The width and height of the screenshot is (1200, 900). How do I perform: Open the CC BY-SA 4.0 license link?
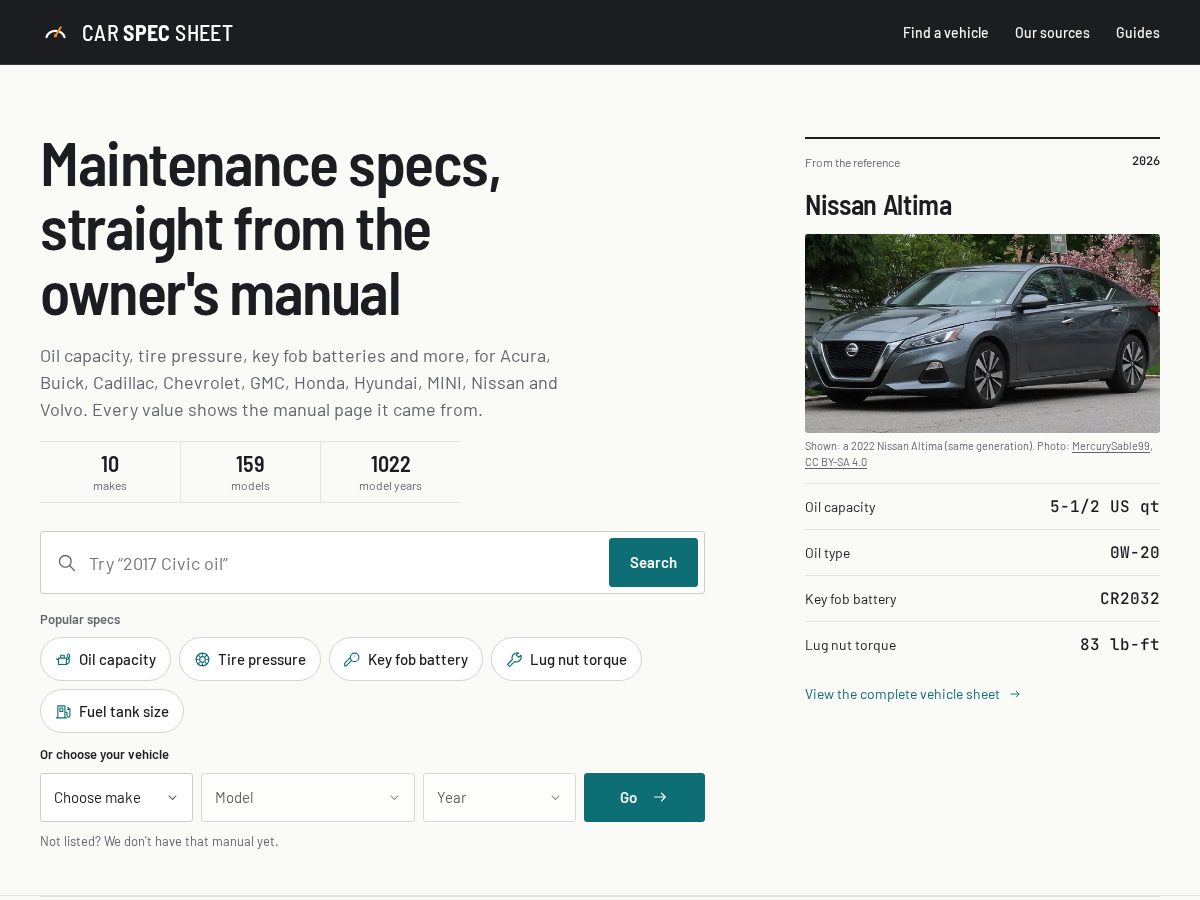836,462
